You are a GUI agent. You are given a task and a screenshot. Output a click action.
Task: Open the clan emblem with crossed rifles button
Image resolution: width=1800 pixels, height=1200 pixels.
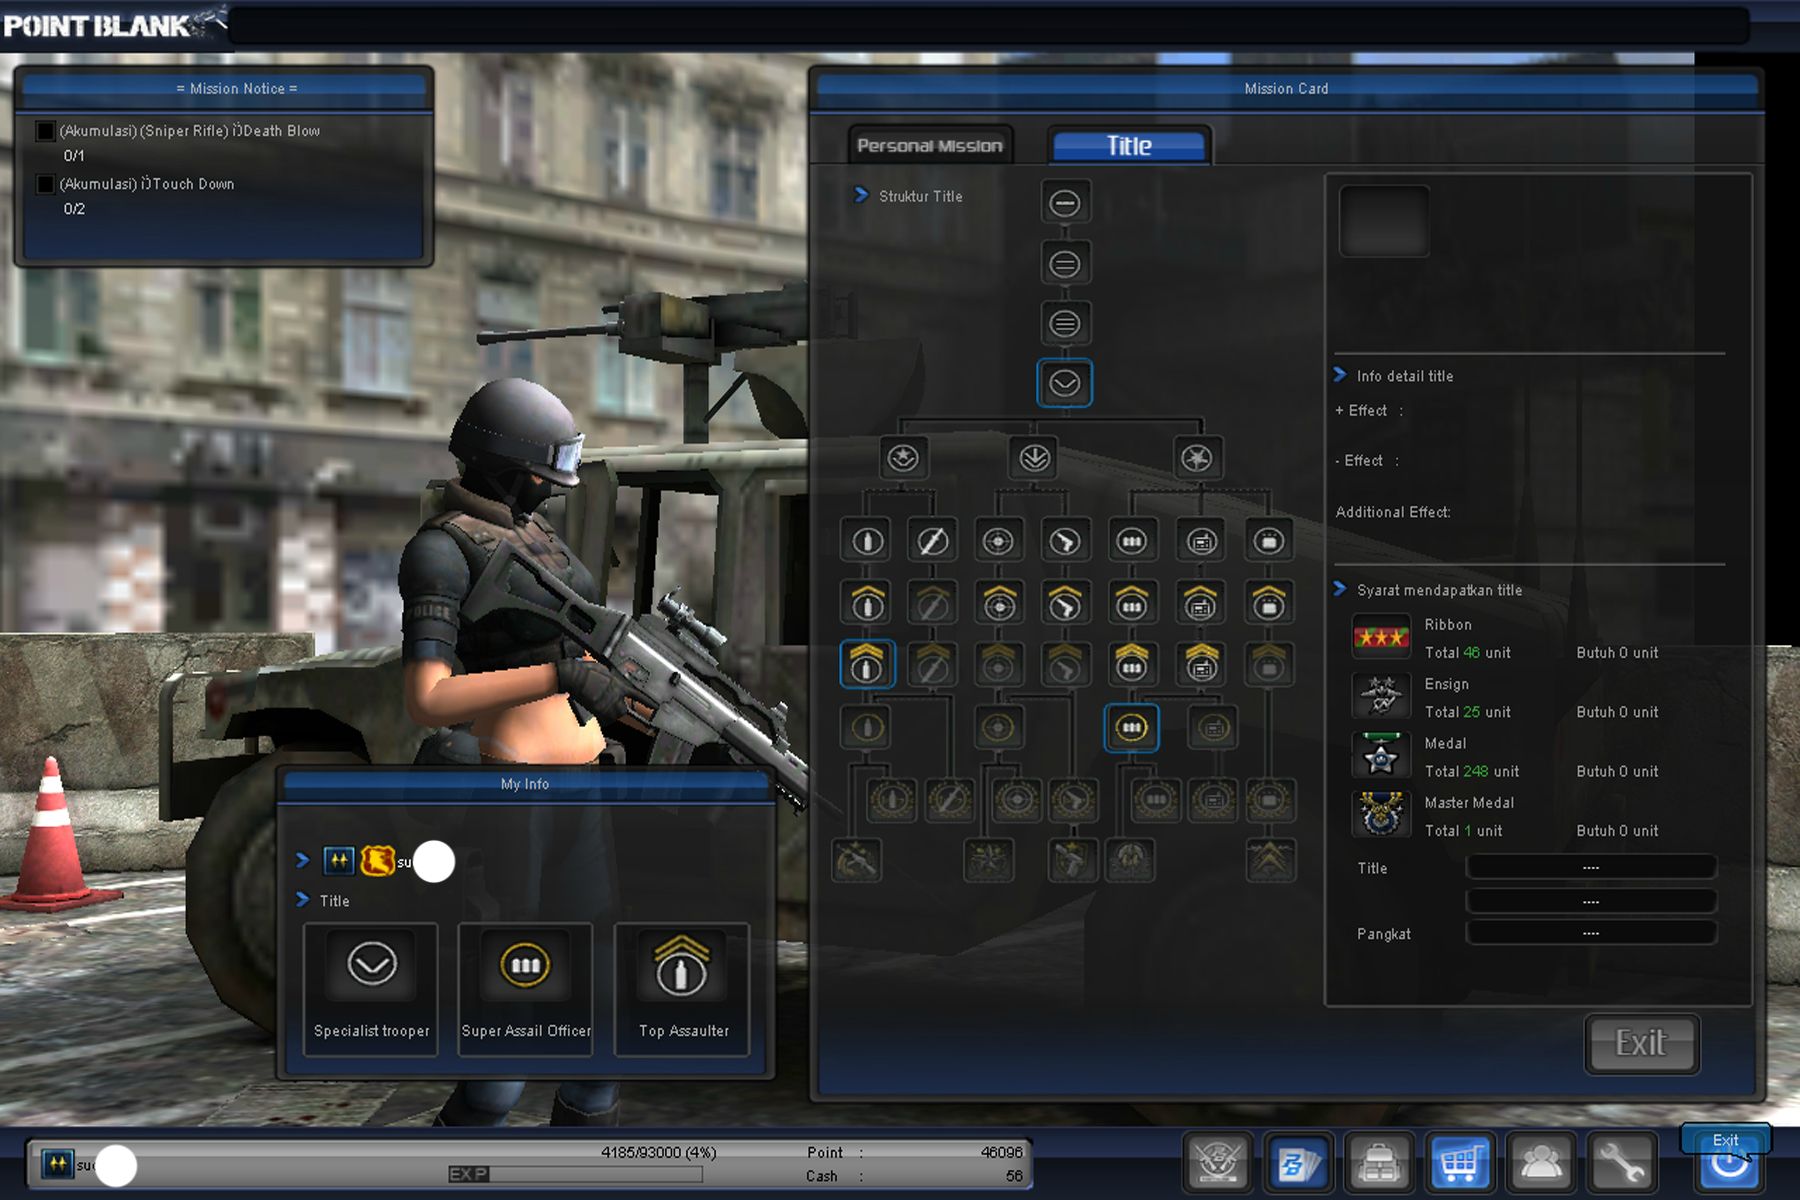[1216, 1162]
